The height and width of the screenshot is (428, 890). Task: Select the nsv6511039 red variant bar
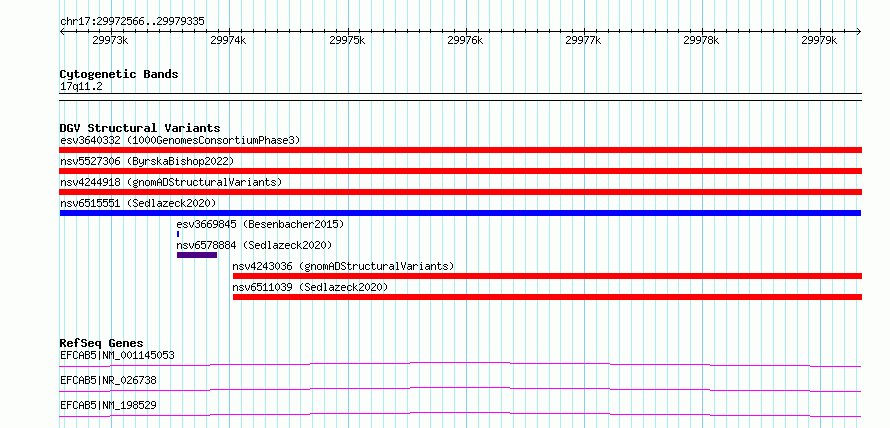(547, 297)
